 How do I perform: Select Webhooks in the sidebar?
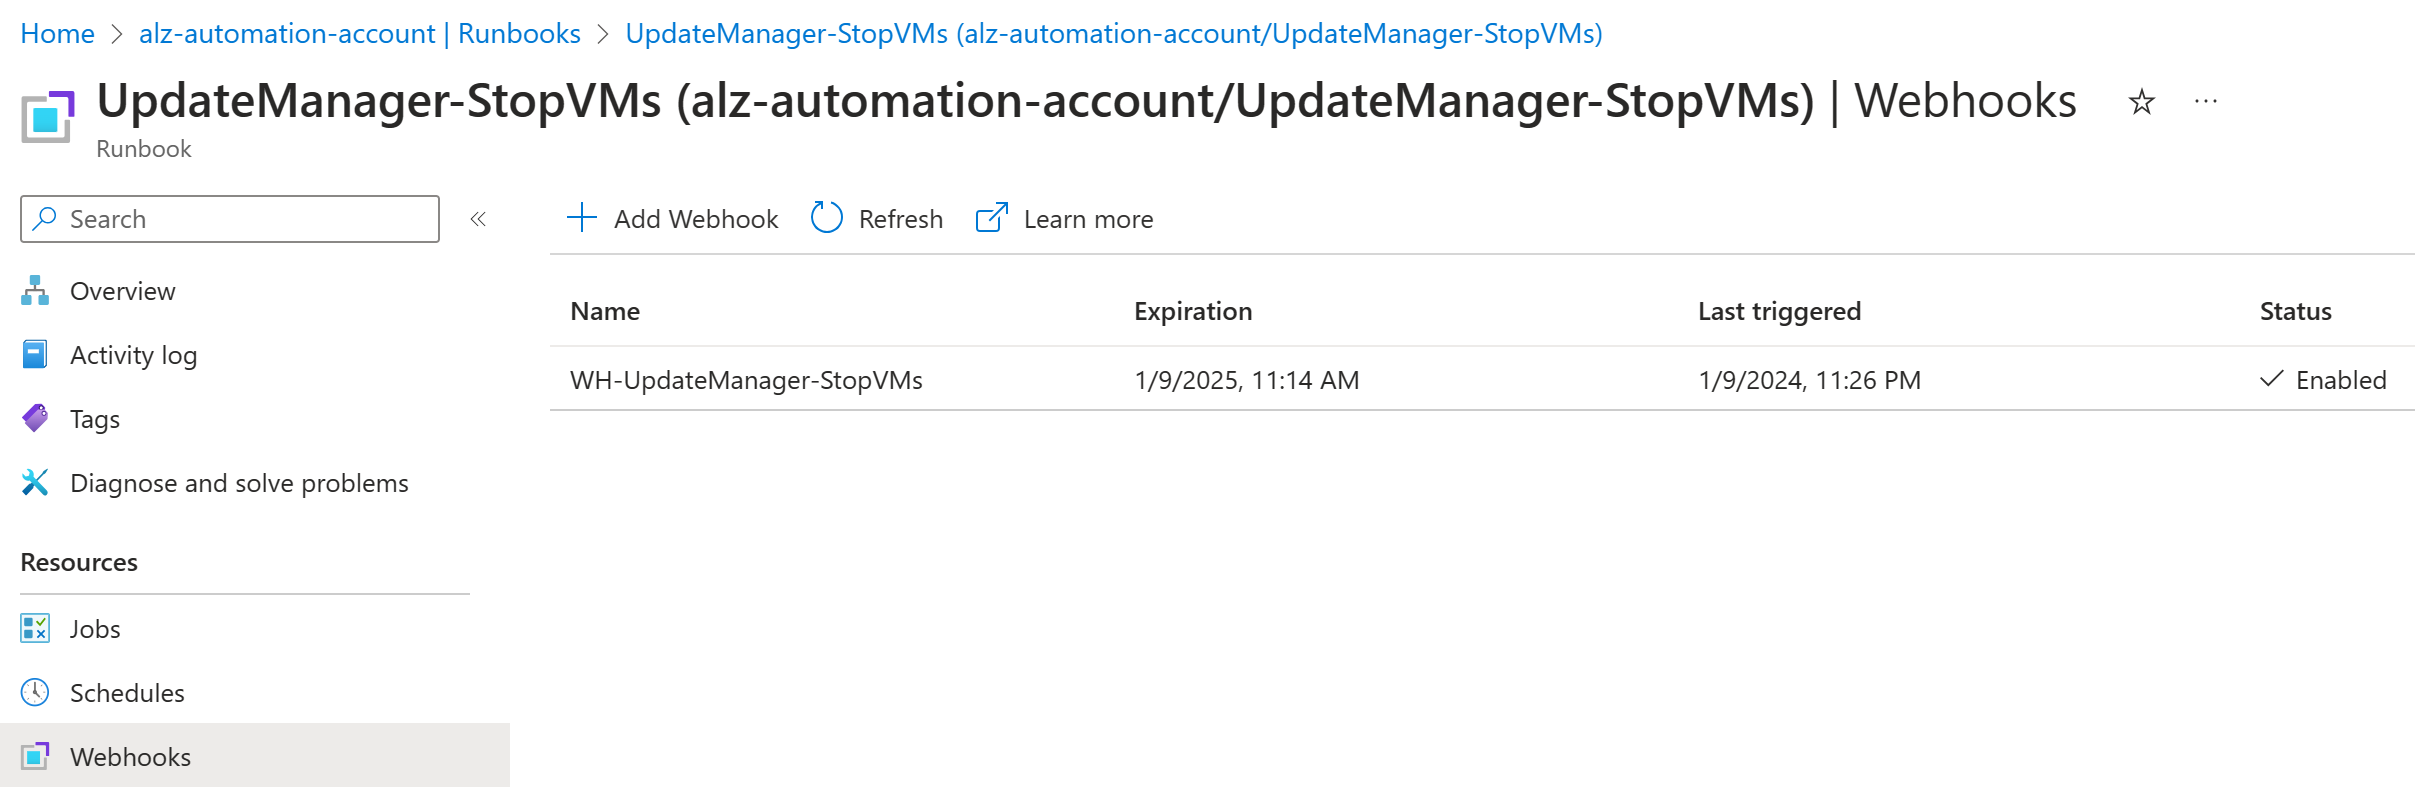tap(255, 756)
